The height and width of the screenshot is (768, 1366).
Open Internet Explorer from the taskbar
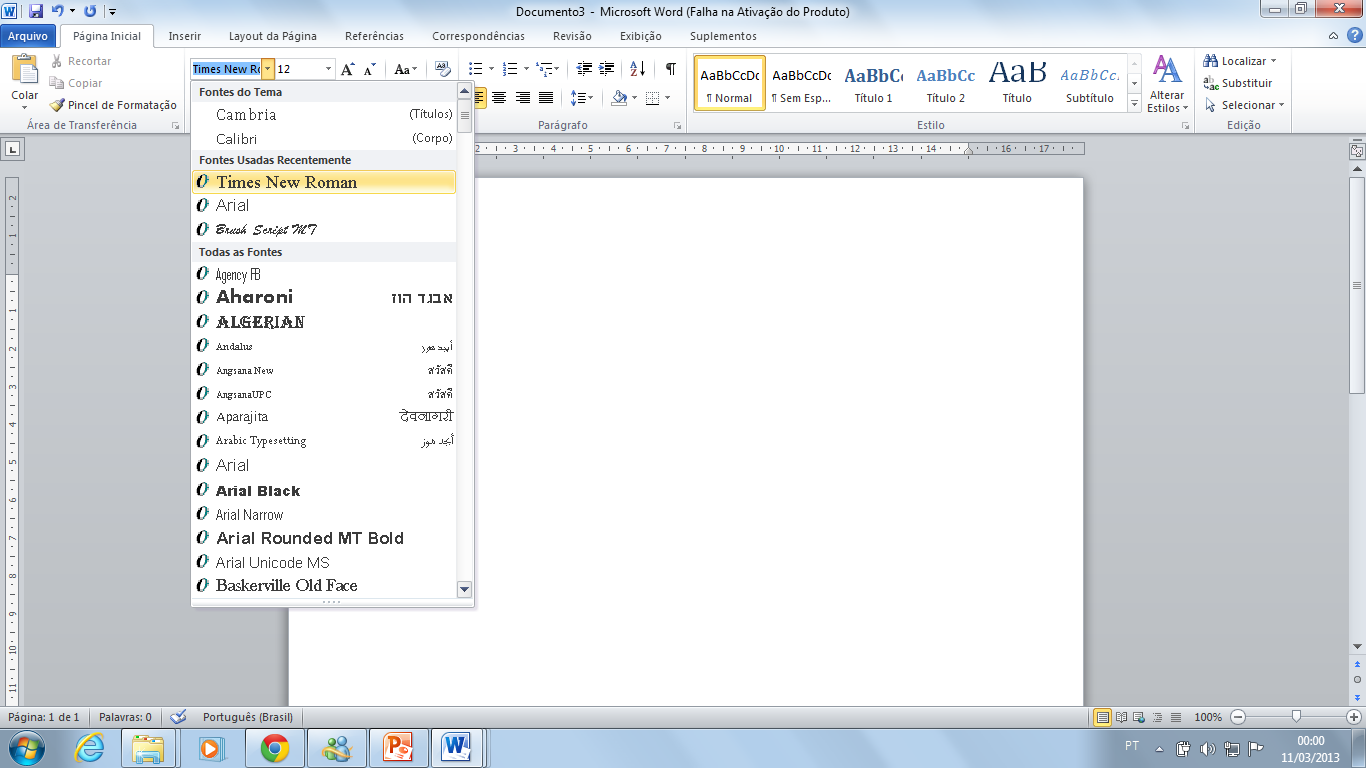point(90,748)
